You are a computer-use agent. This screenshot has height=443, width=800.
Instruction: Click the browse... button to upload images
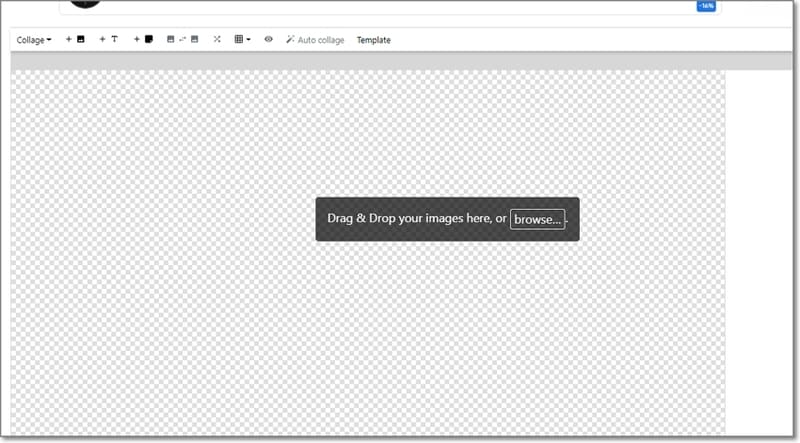tap(537, 219)
